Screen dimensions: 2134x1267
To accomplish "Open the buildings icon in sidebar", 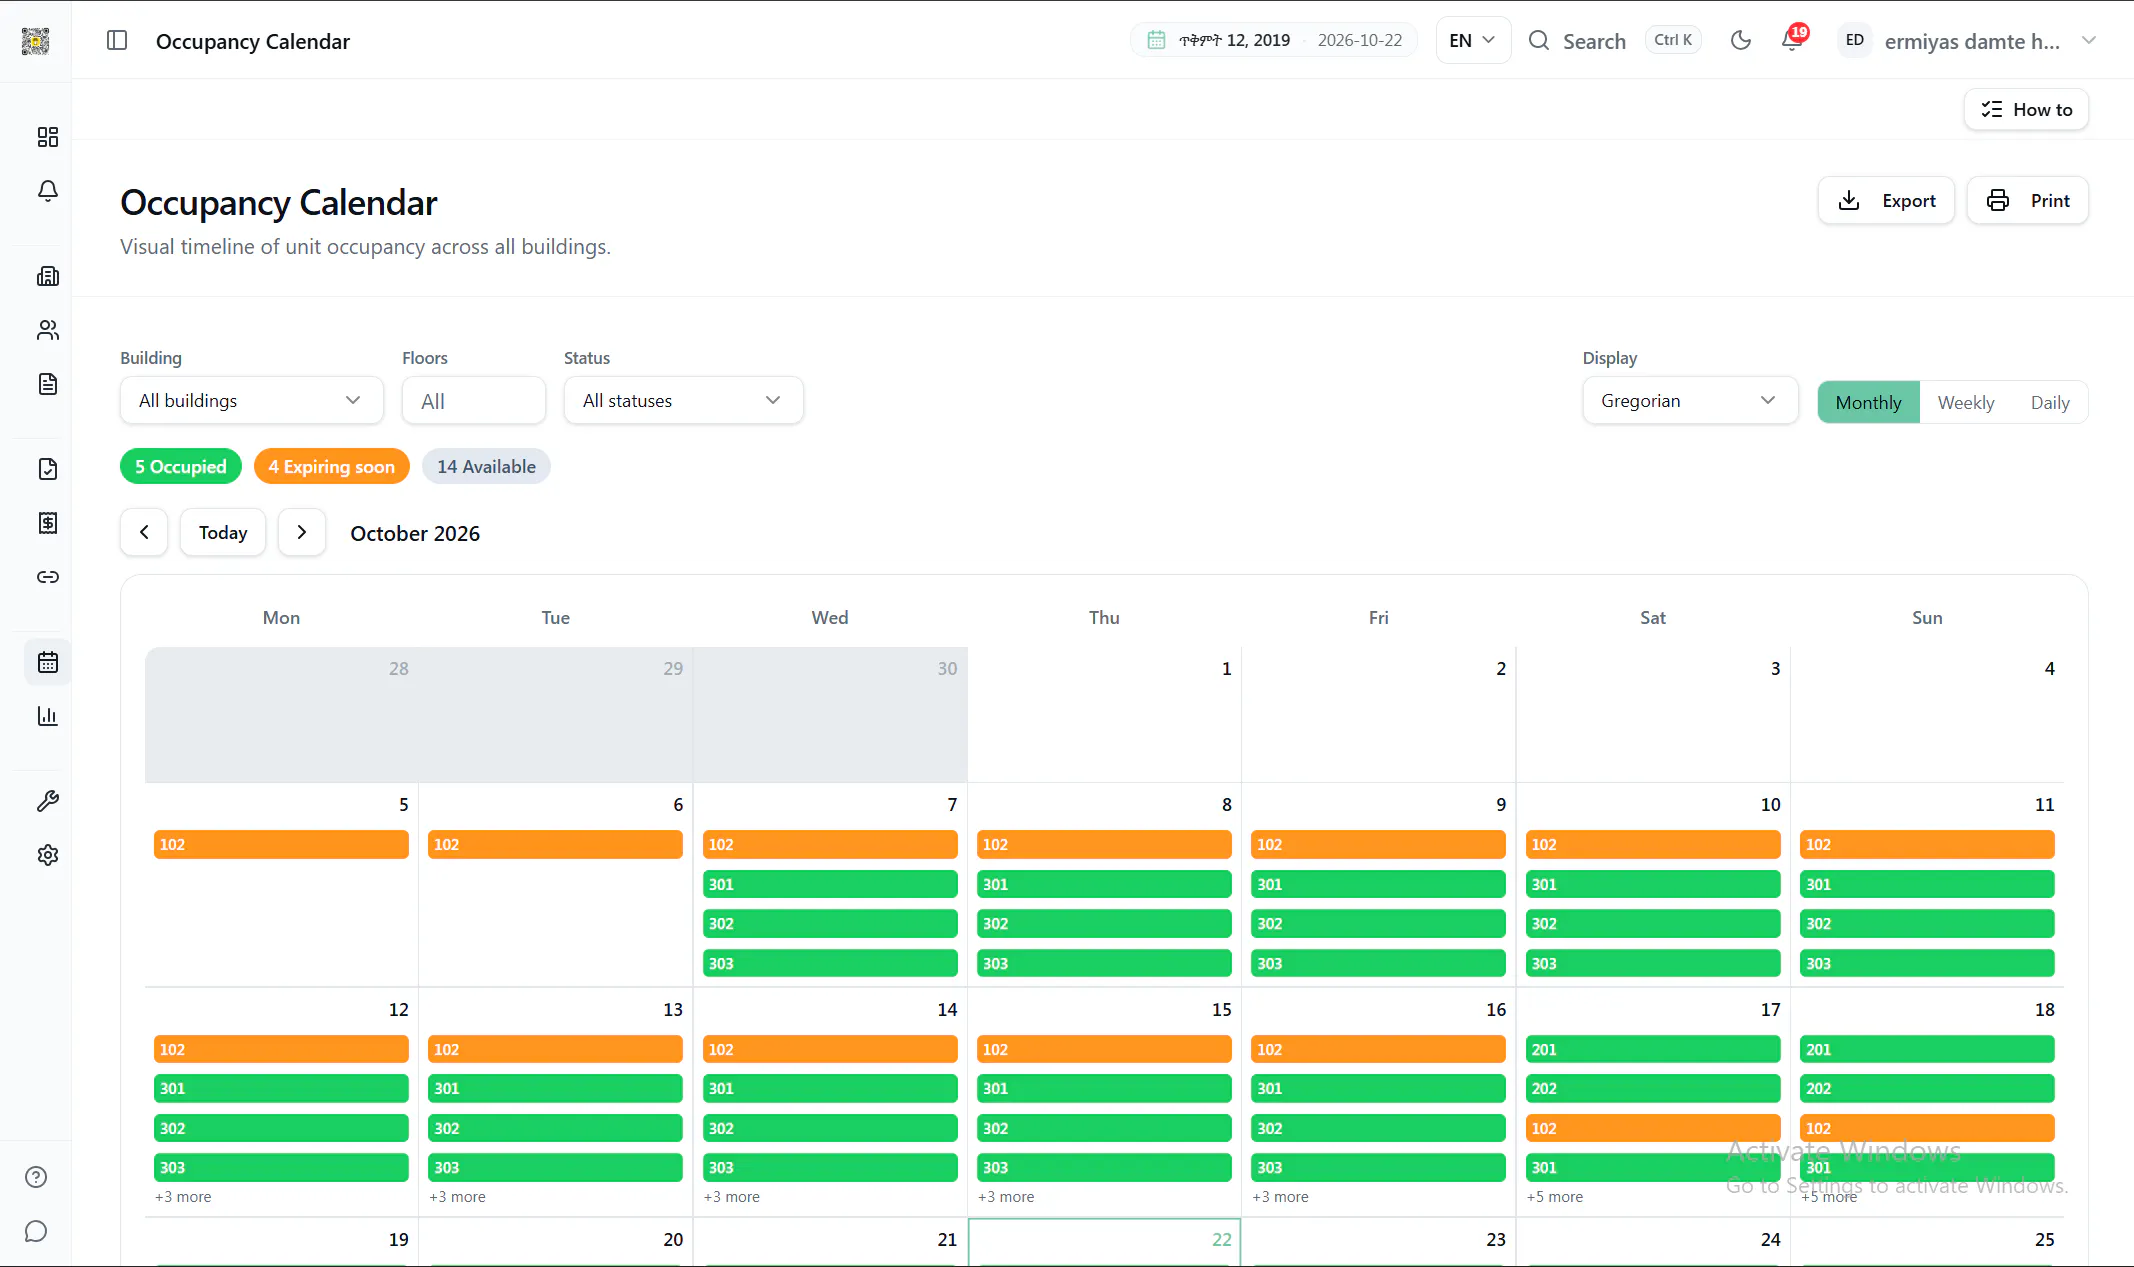I will [x=47, y=276].
